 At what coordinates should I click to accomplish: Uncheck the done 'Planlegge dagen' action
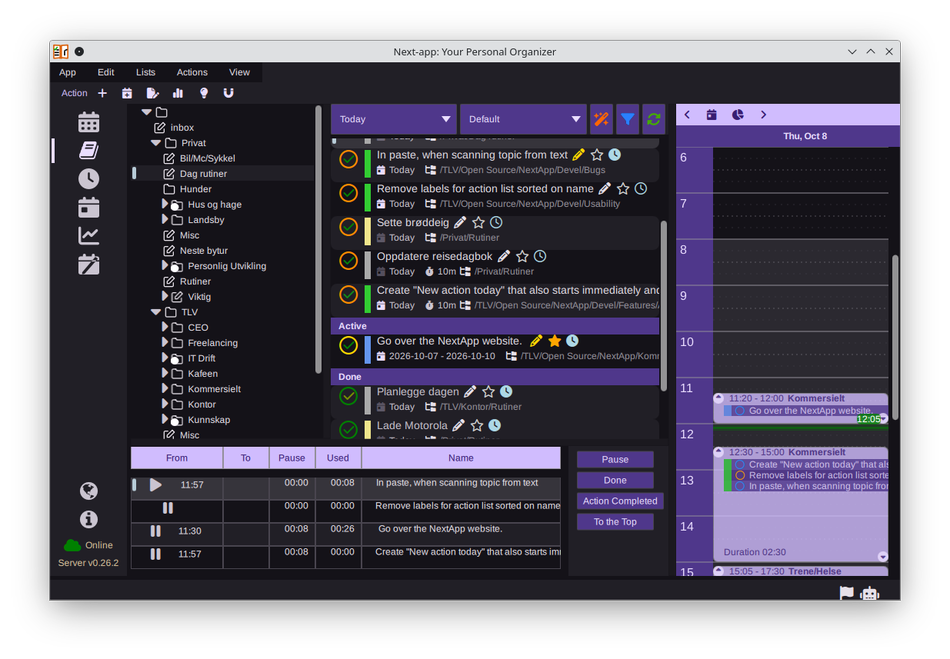click(348, 396)
